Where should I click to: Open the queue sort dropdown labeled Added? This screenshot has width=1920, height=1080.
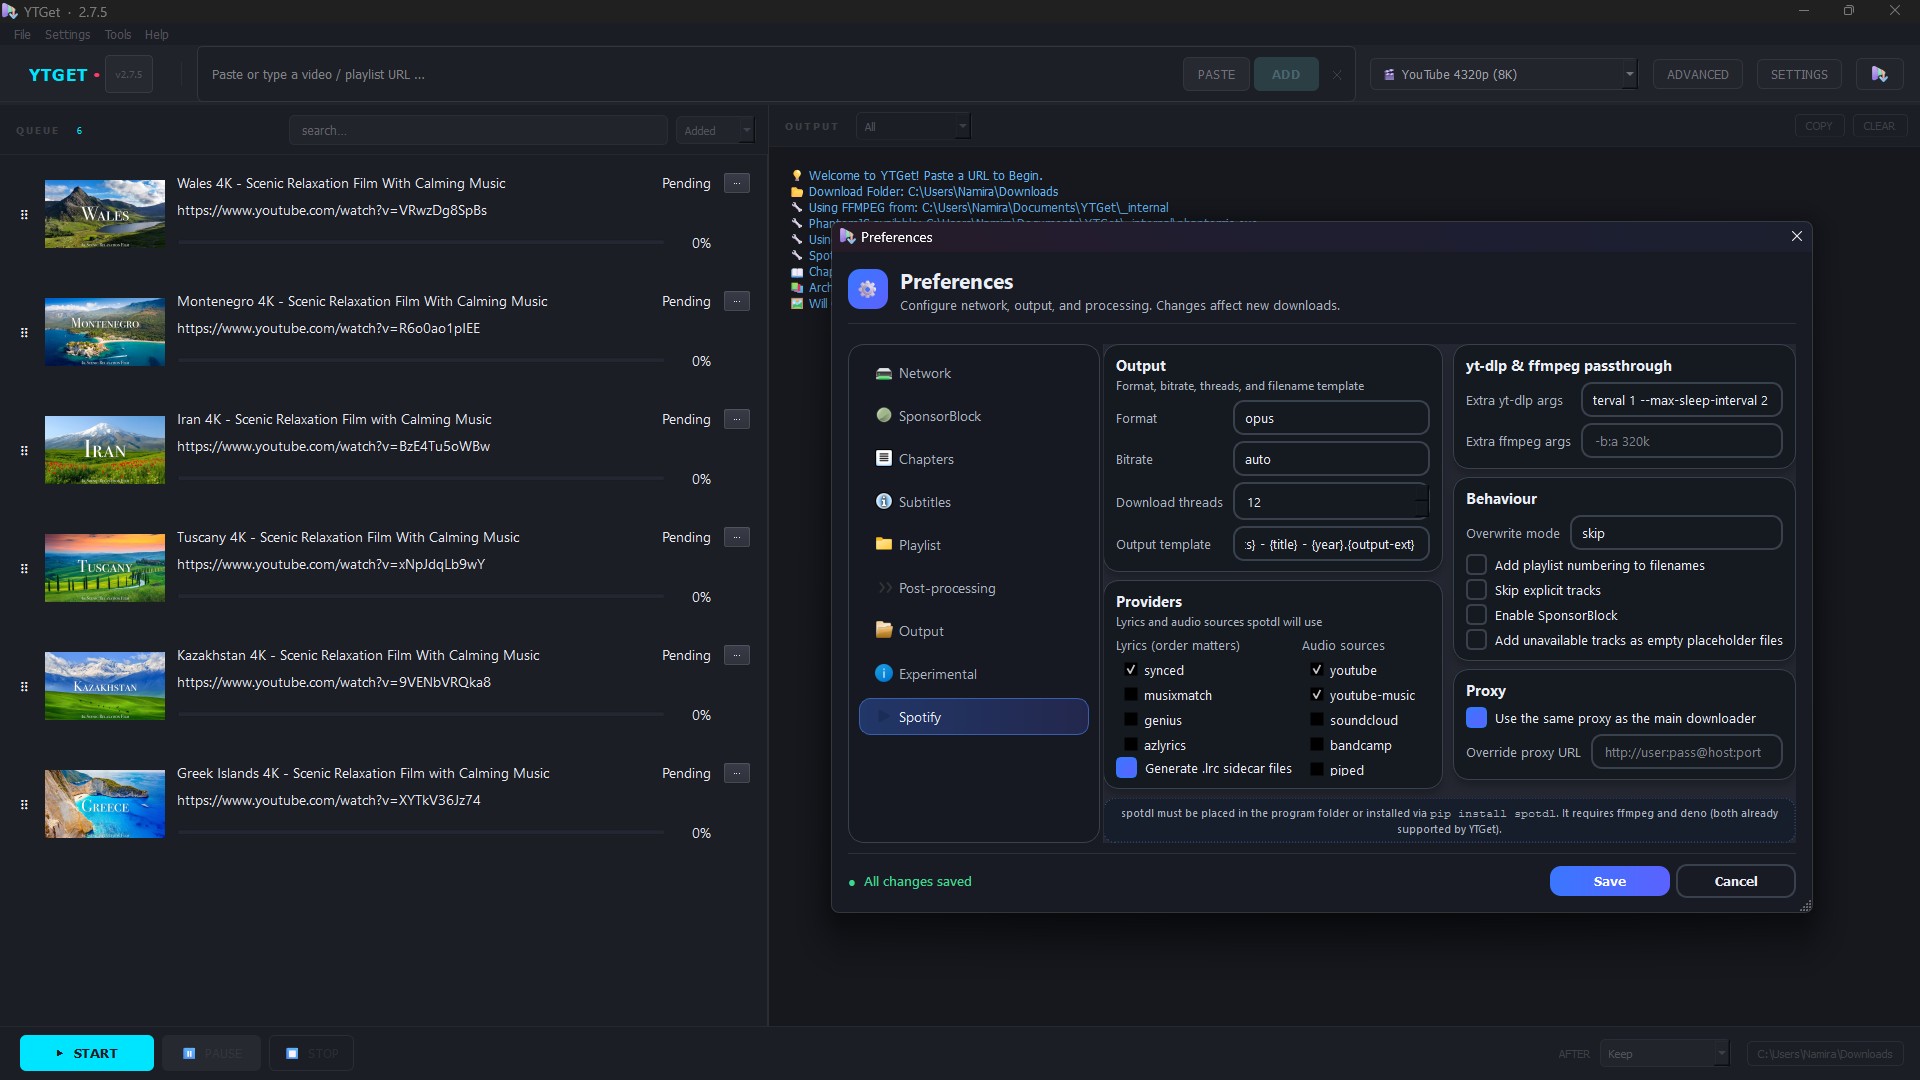tap(714, 130)
